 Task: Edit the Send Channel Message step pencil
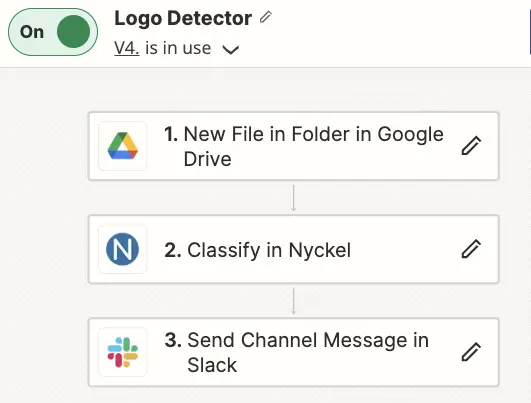(471, 352)
